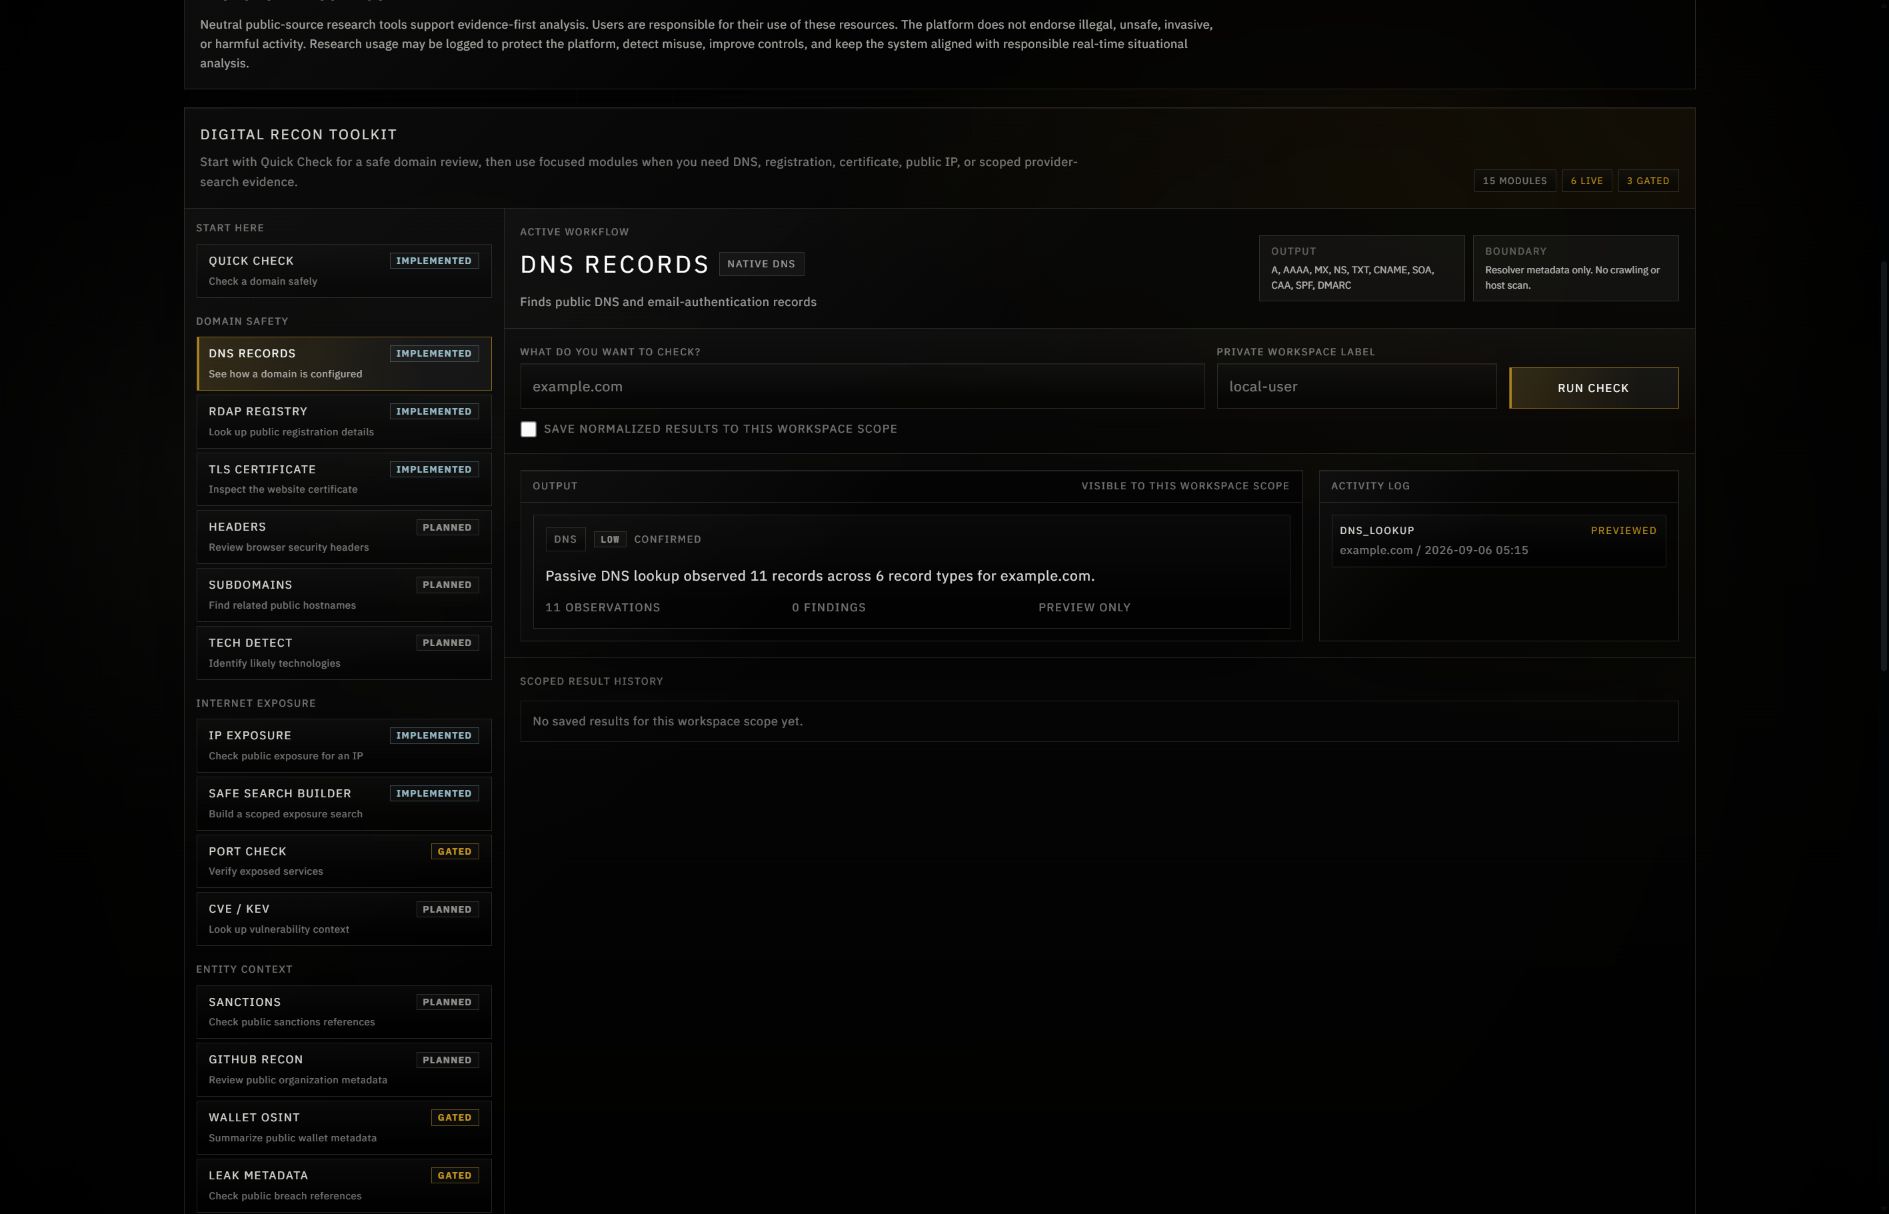Open the Quick Check module
The width and height of the screenshot is (1889, 1214).
[343, 270]
